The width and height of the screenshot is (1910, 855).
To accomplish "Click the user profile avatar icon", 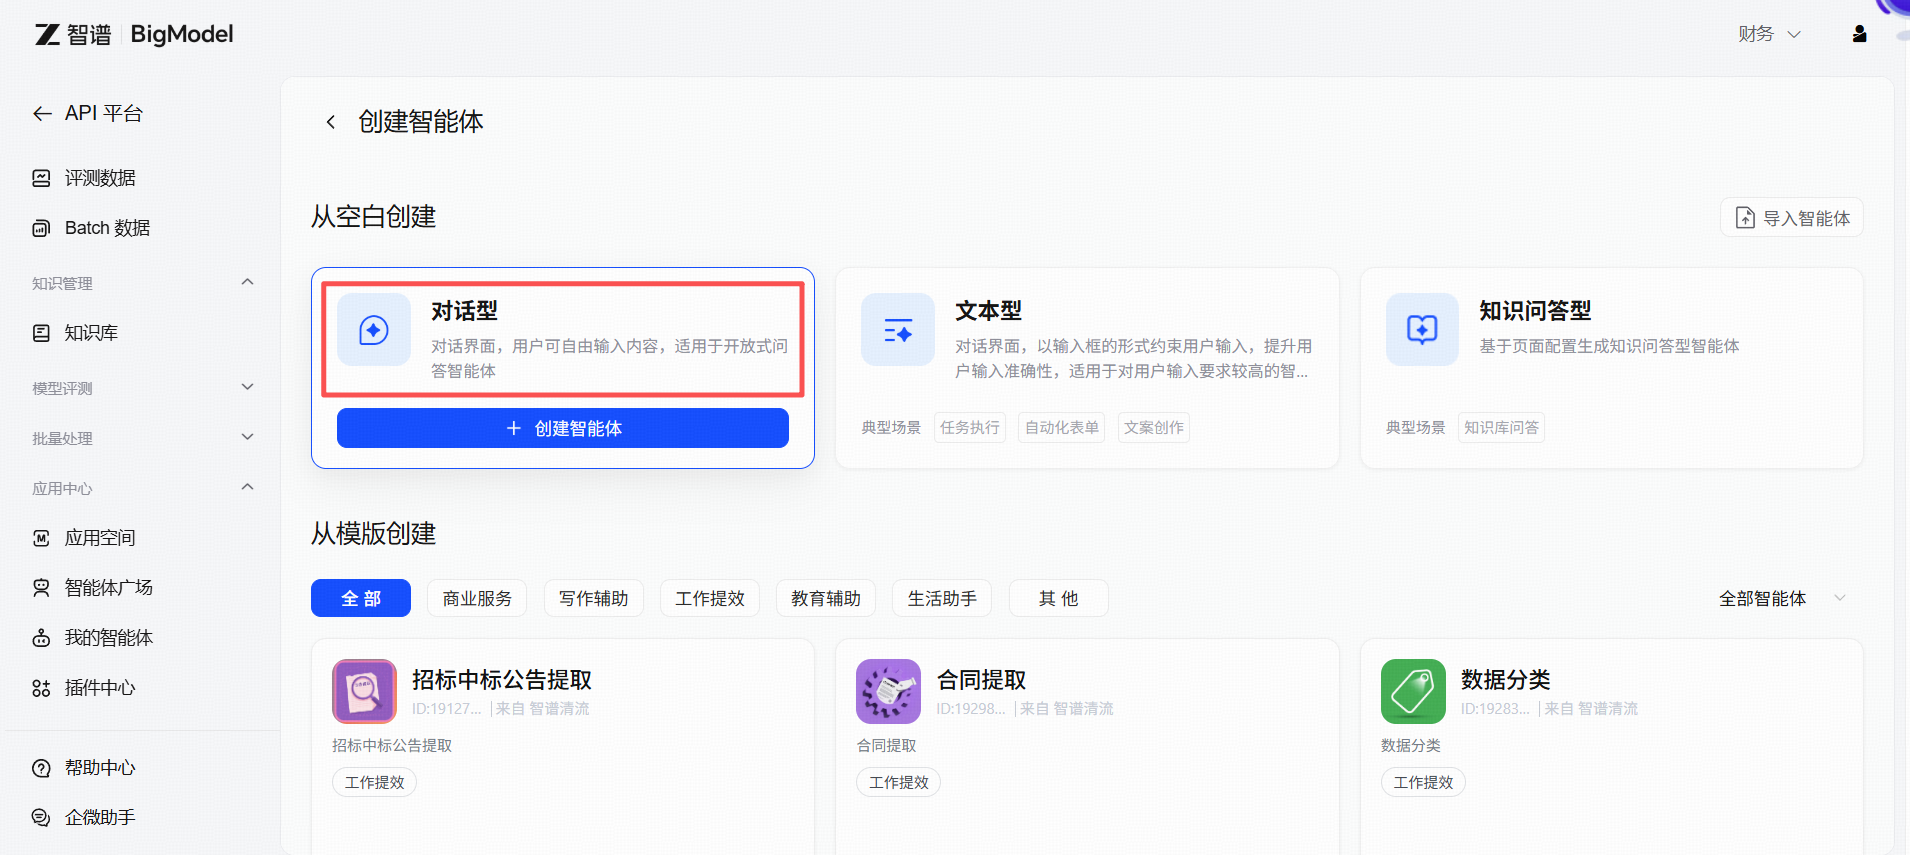I will tap(1859, 34).
